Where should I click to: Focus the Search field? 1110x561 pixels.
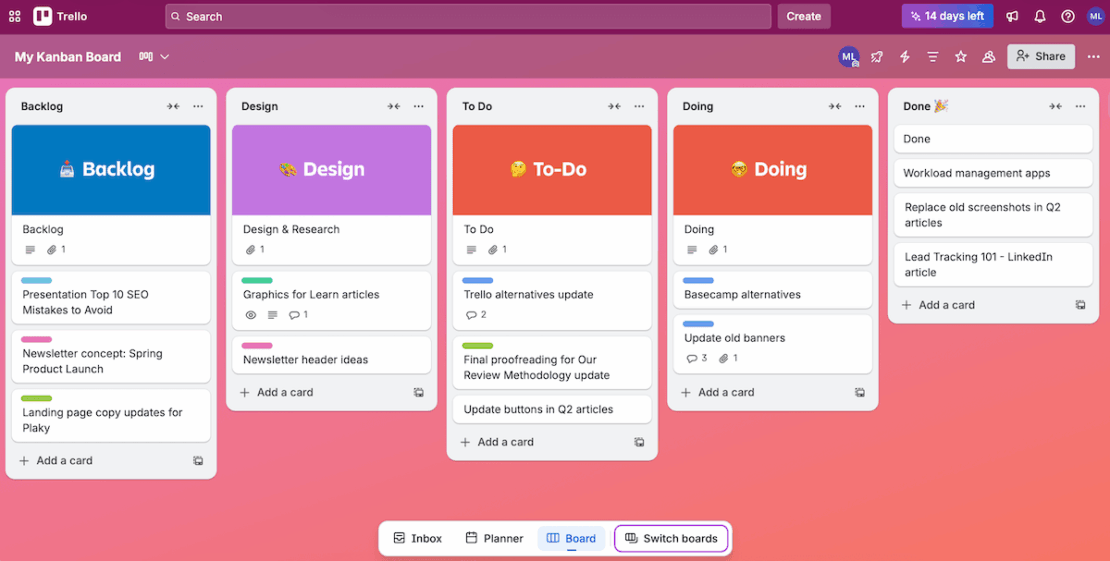click(468, 16)
